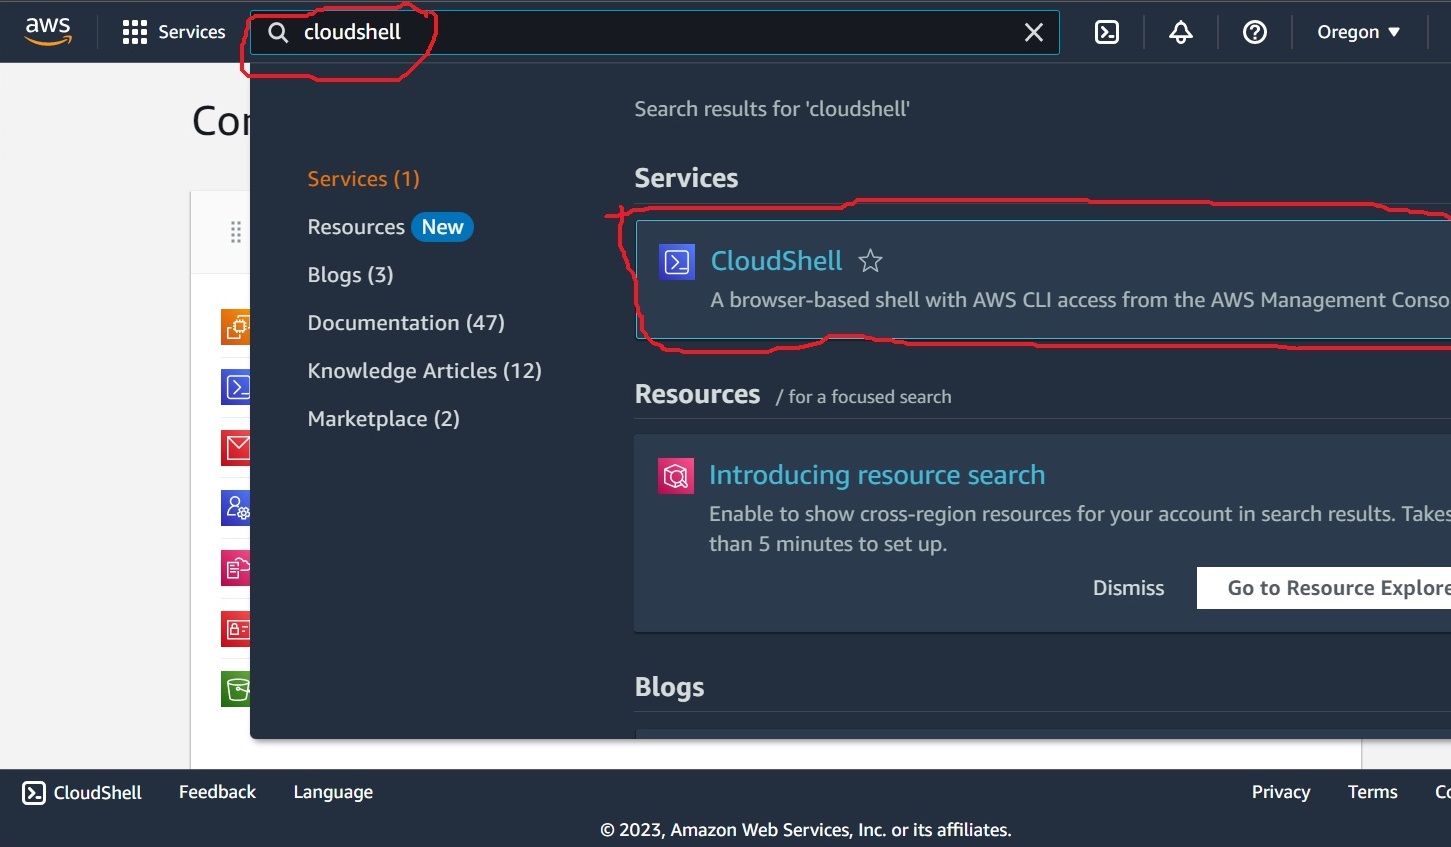The image size is (1451, 847).
Task: Click the Services label in top bar
Action: [192, 32]
